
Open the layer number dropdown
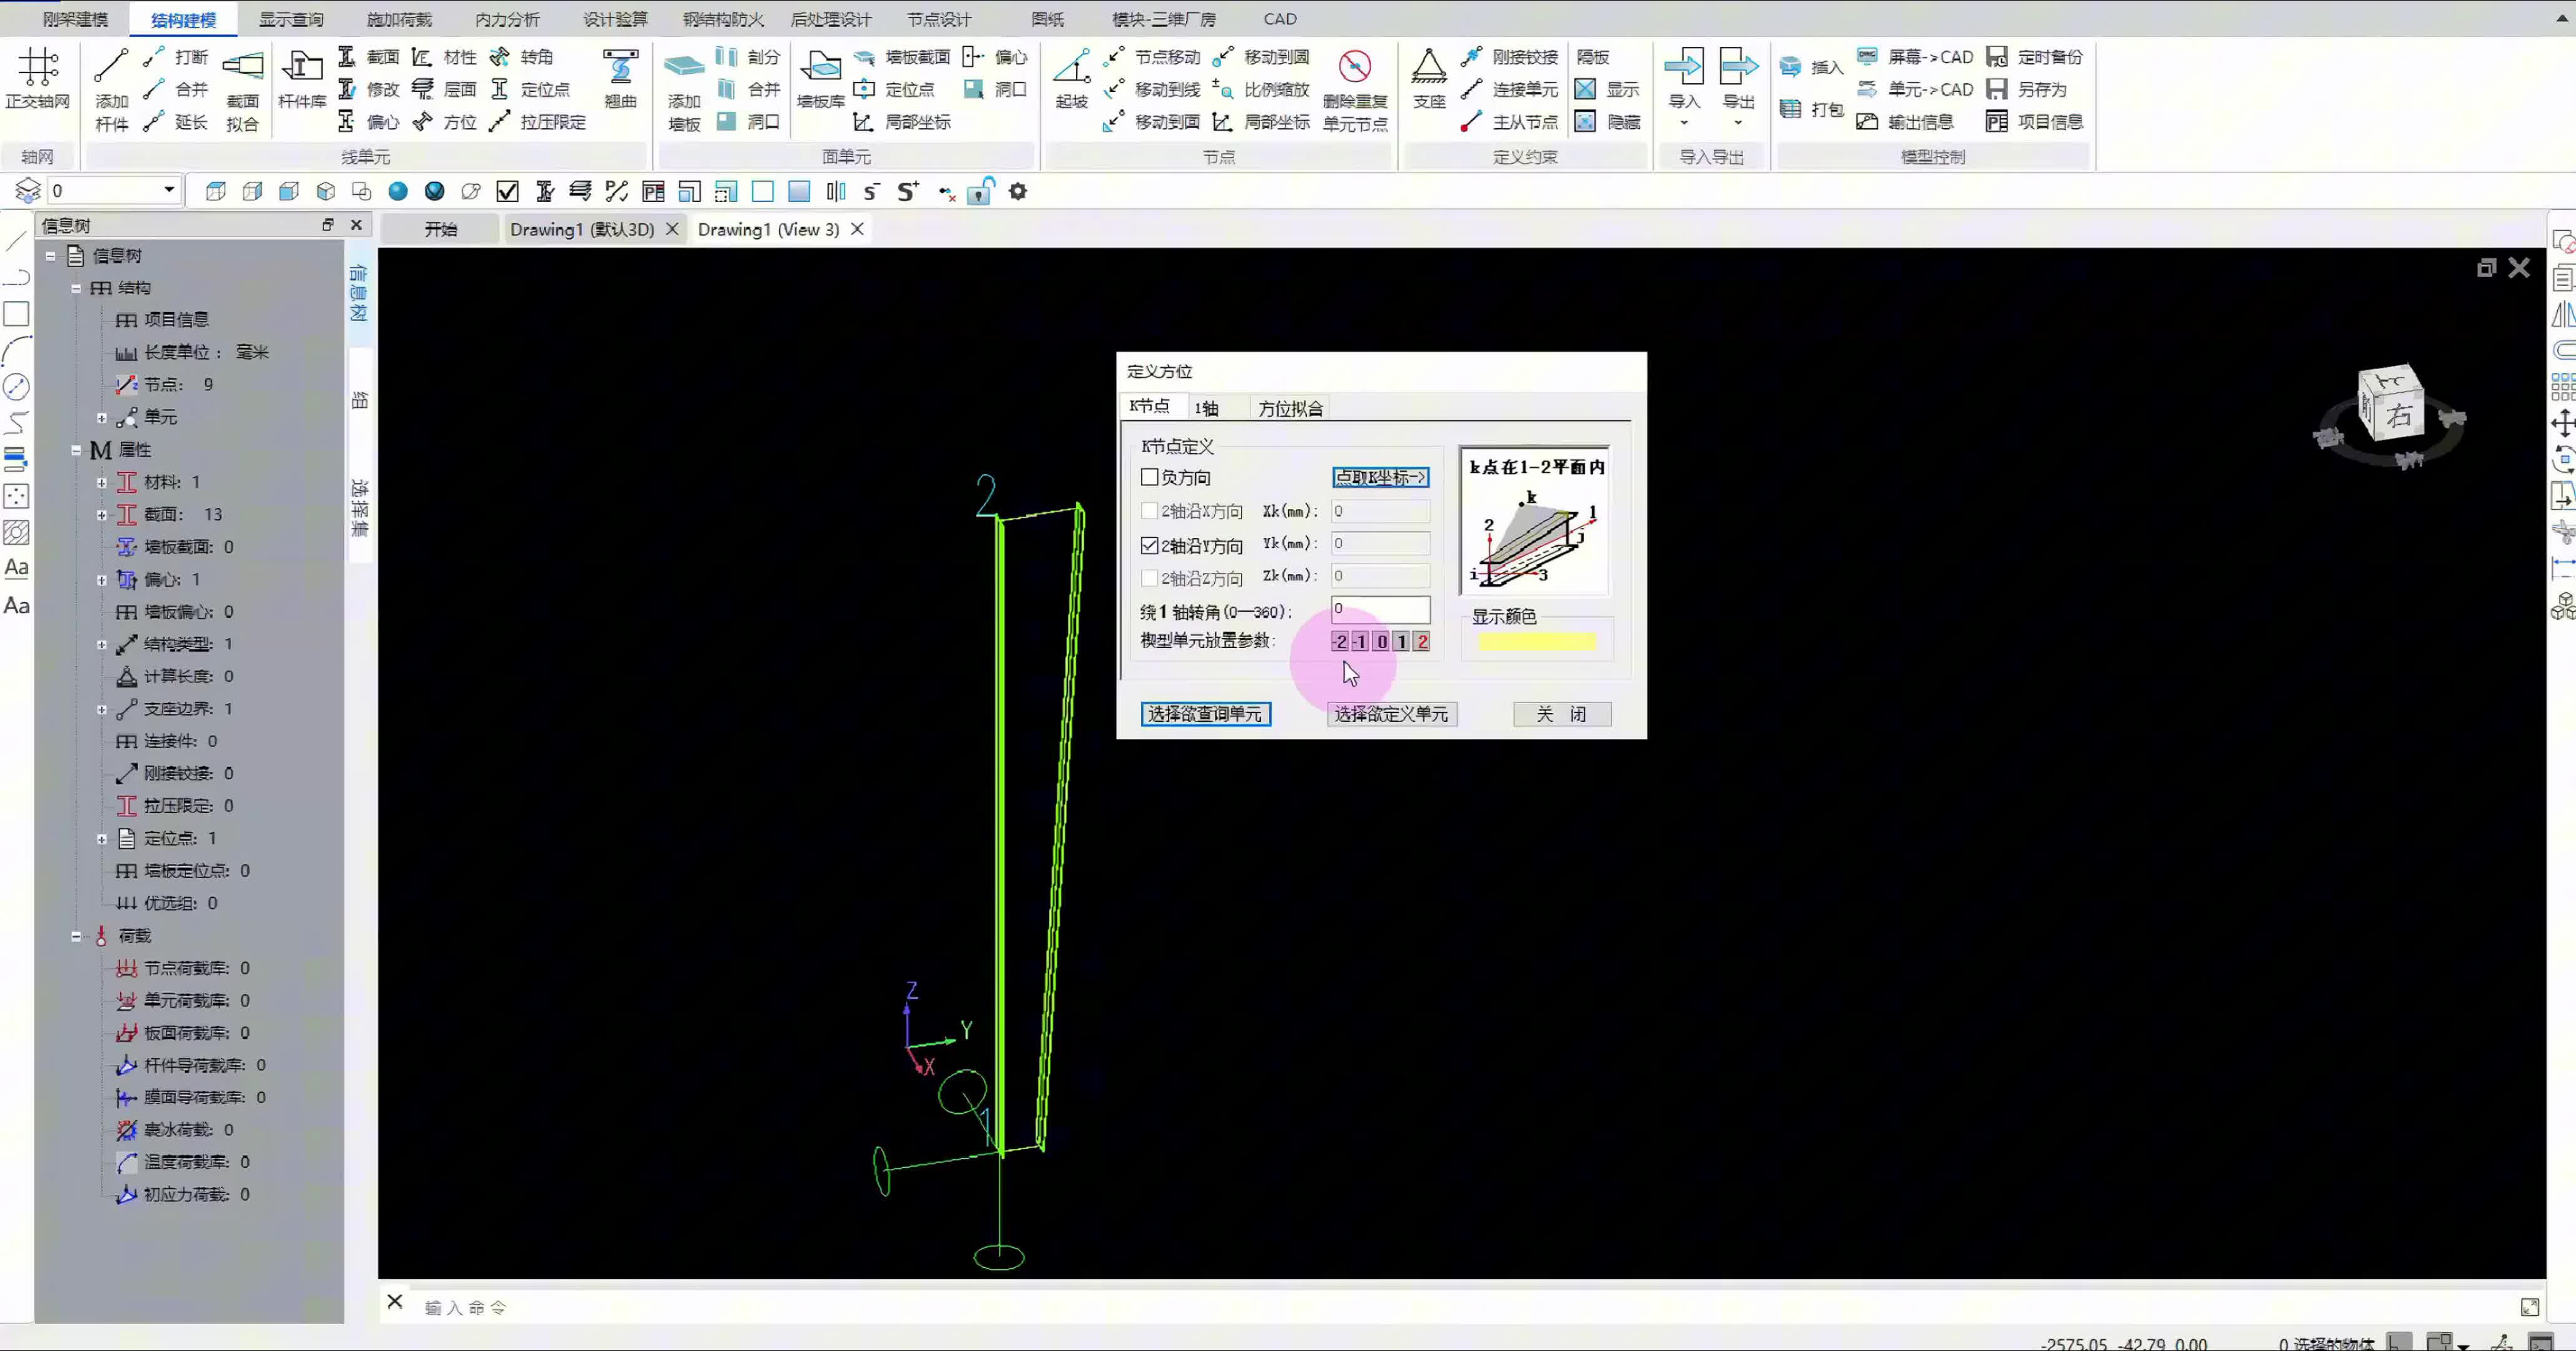pos(169,190)
